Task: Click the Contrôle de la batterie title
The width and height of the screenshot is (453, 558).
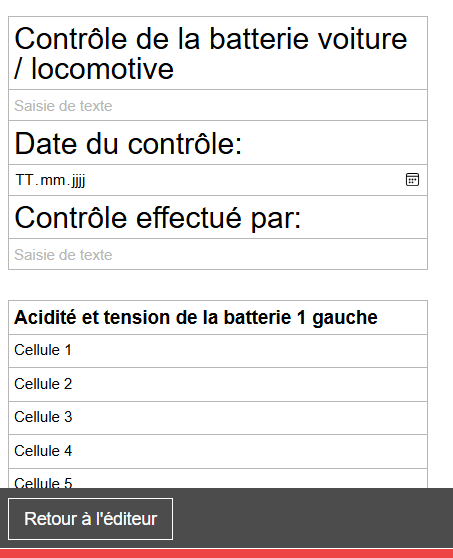Action: pyautogui.click(x=211, y=53)
